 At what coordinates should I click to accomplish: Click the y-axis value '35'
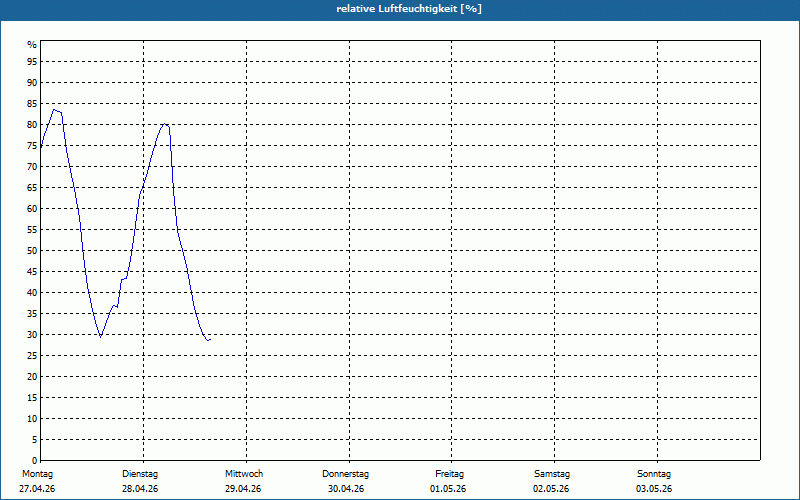click(32, 314)
